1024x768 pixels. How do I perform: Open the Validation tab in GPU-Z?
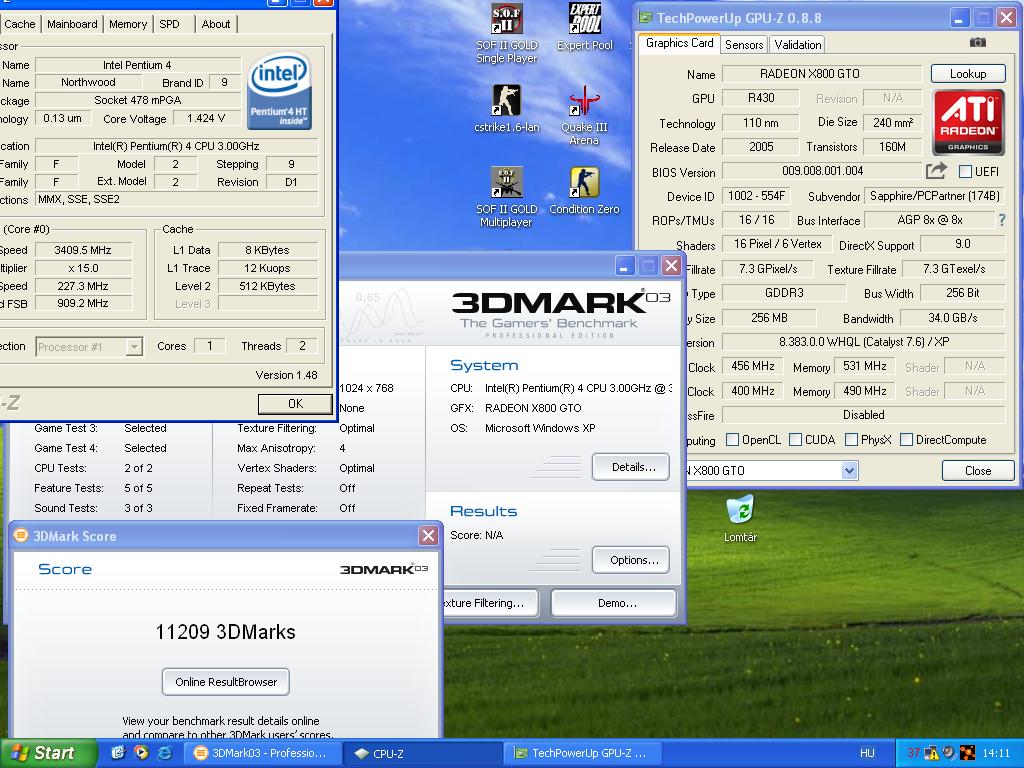tap(797, 44)
